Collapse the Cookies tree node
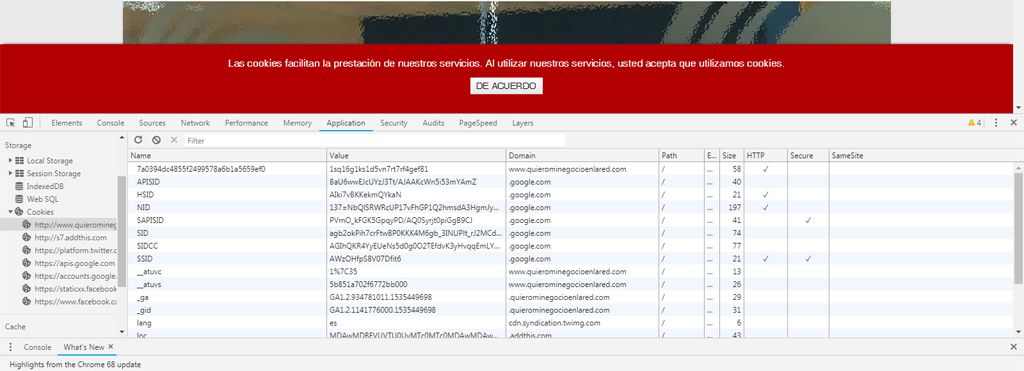 pyautogui.click(x=10, y=212)
